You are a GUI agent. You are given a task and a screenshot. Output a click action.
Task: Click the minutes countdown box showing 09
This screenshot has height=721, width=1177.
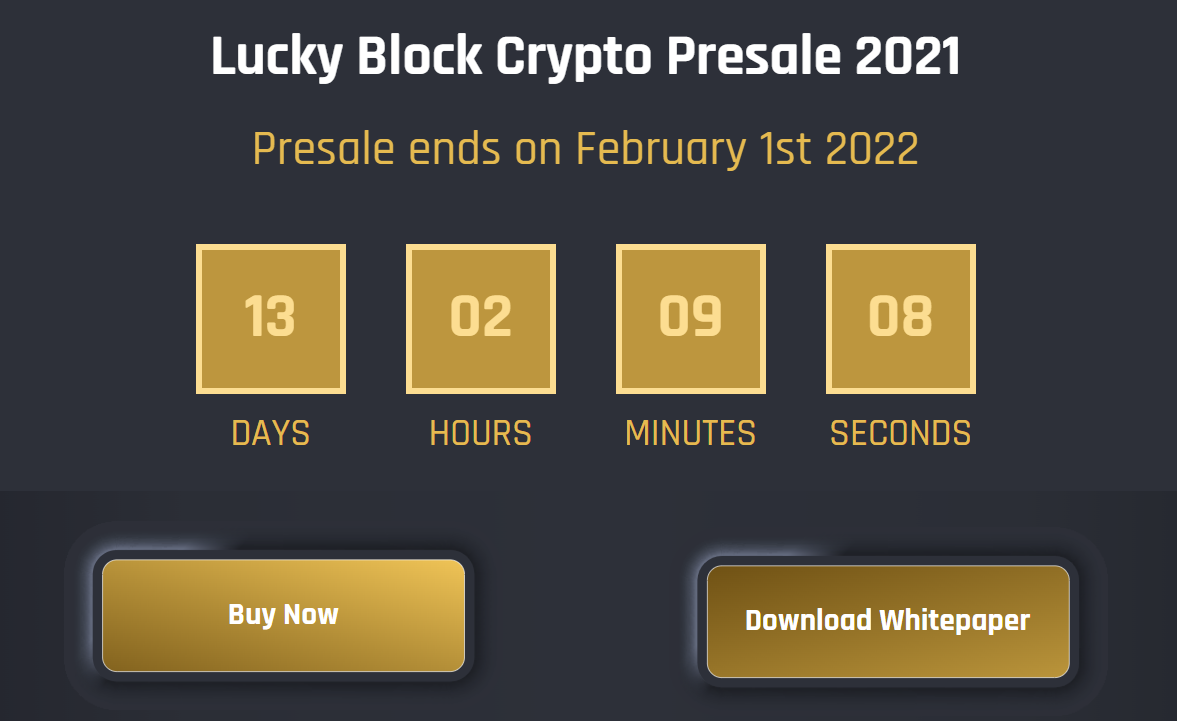691,319
